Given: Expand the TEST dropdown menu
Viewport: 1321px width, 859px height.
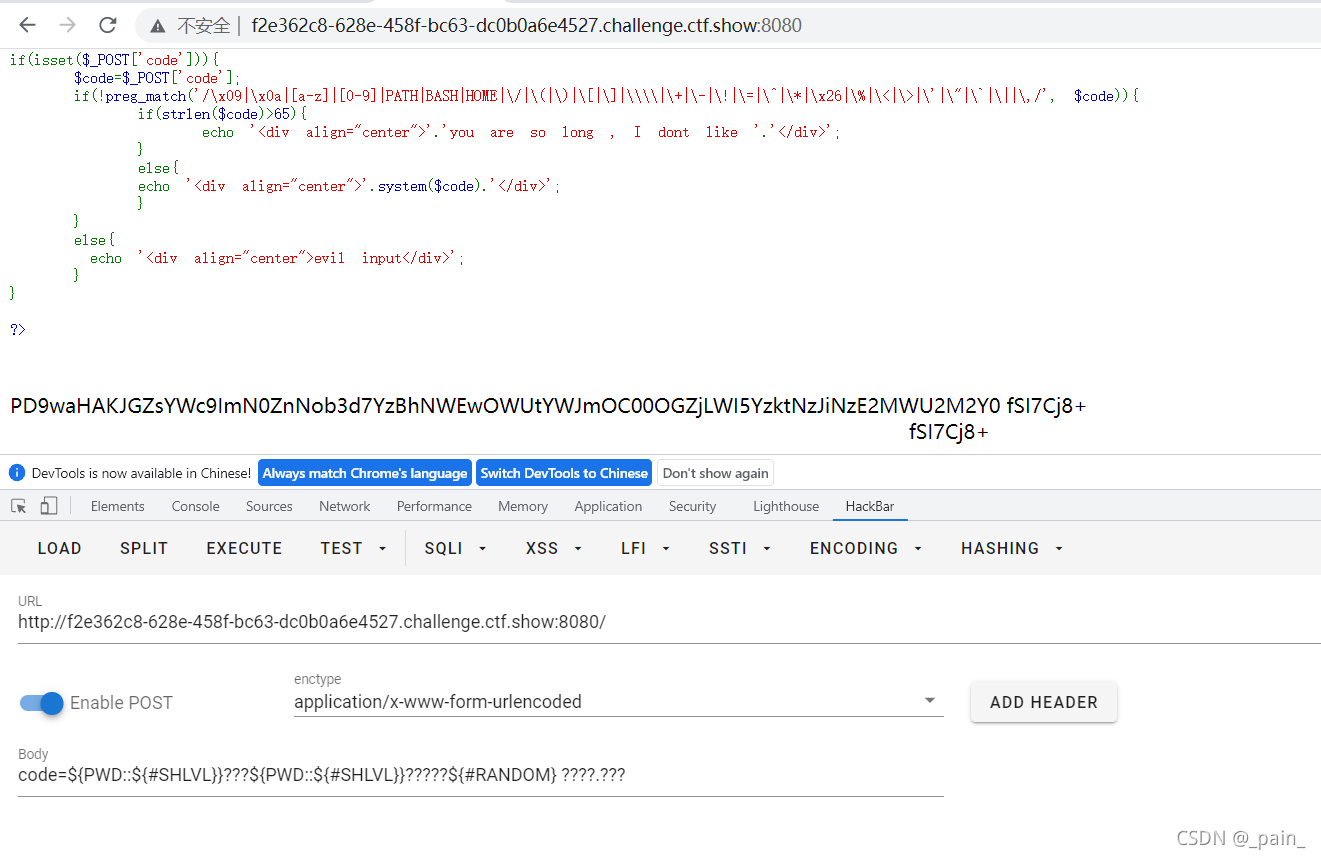Looking at the screenshot, I should coord(353,548).
